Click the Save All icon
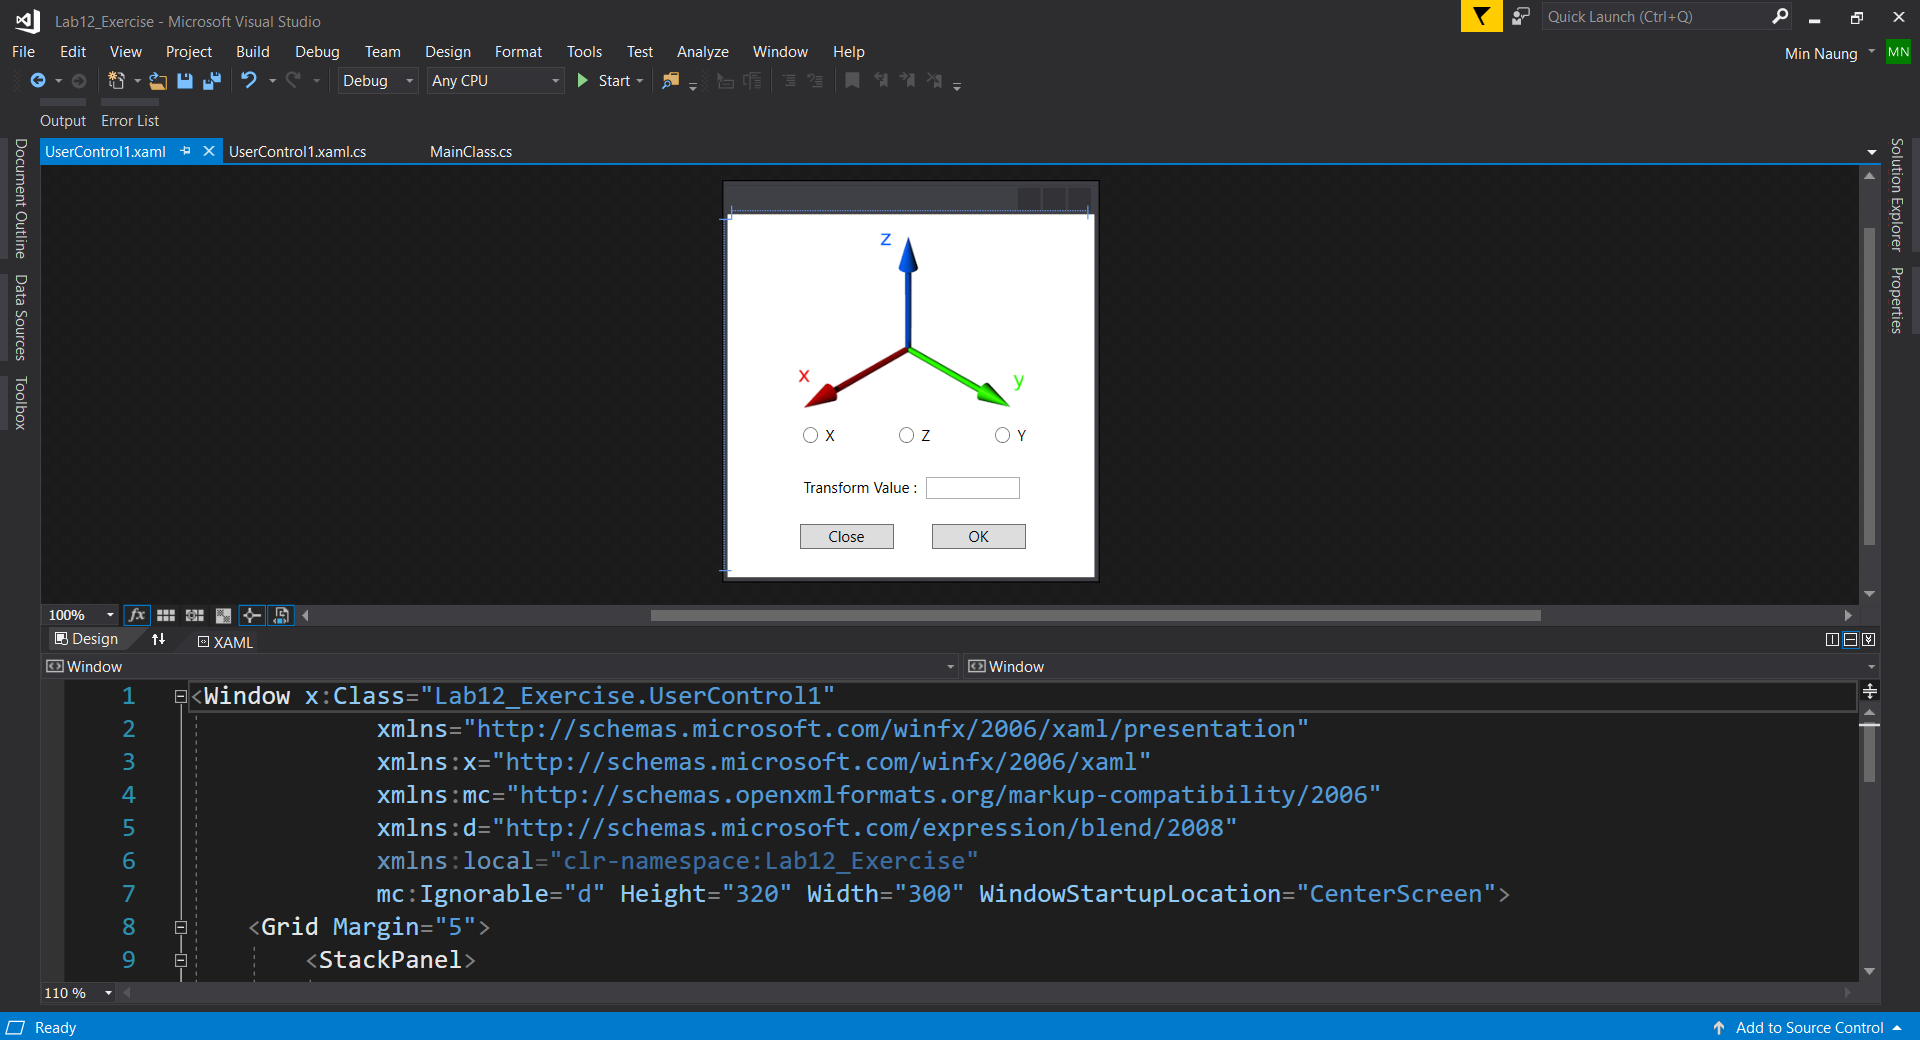 click(x=212, y=81)
